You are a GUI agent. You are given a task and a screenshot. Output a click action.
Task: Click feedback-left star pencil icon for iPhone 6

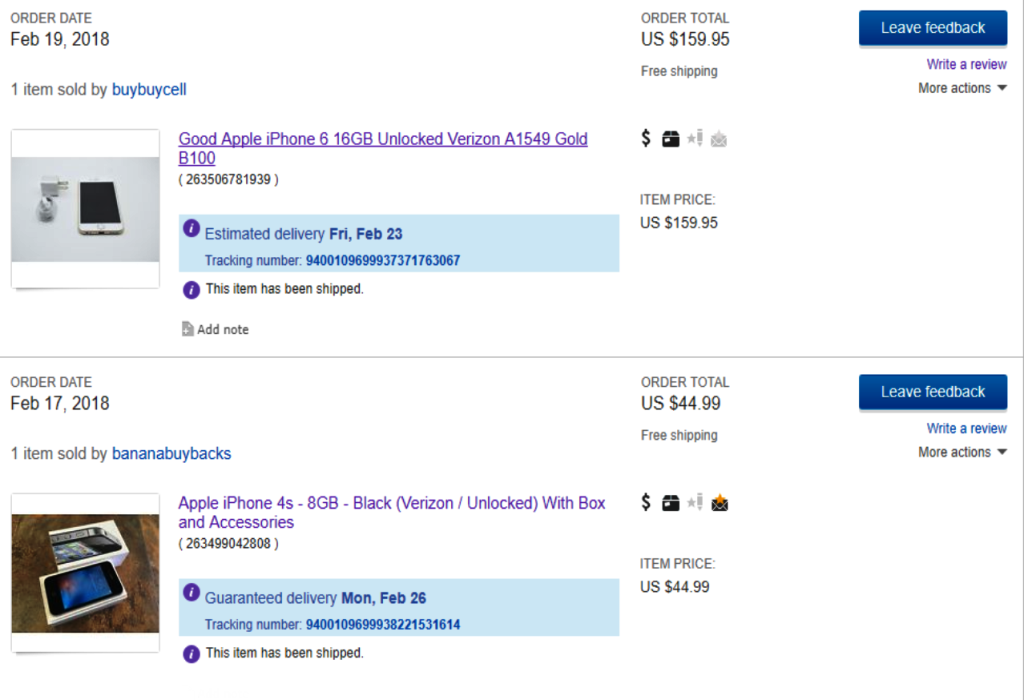pyautogui.click(x=695, y=139)
